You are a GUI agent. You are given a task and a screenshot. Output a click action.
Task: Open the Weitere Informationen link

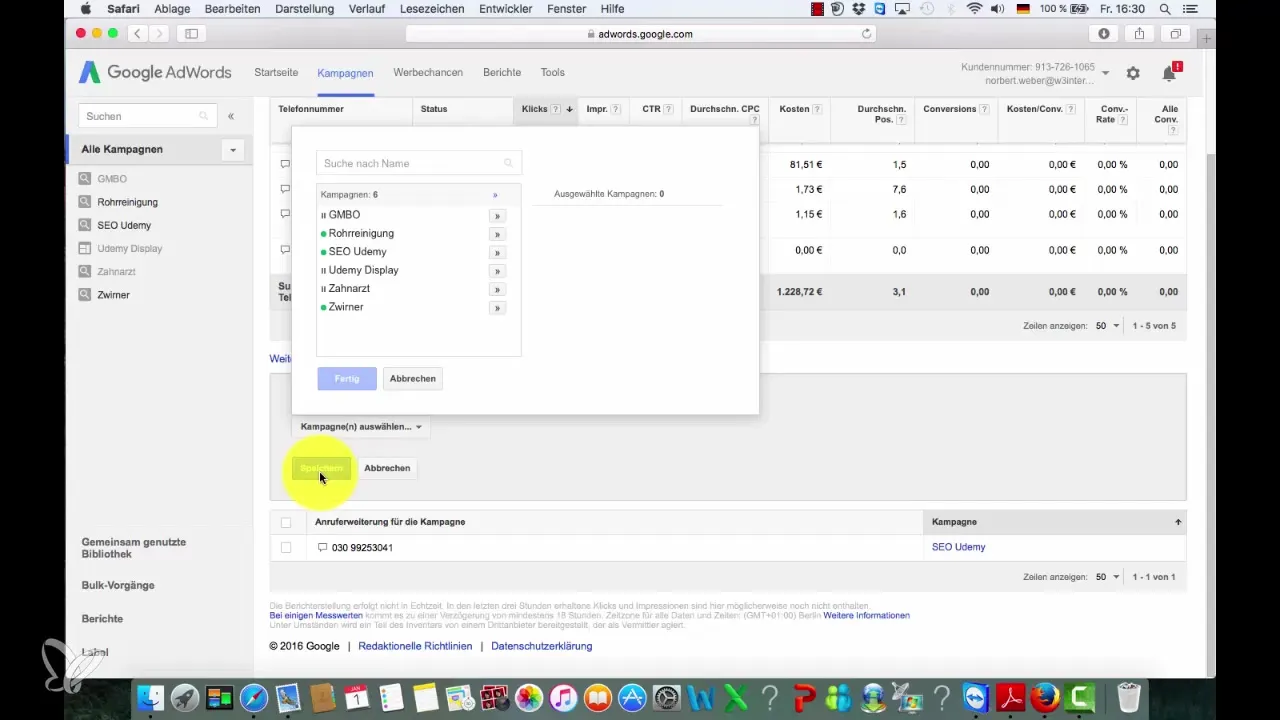click(866, 615)
